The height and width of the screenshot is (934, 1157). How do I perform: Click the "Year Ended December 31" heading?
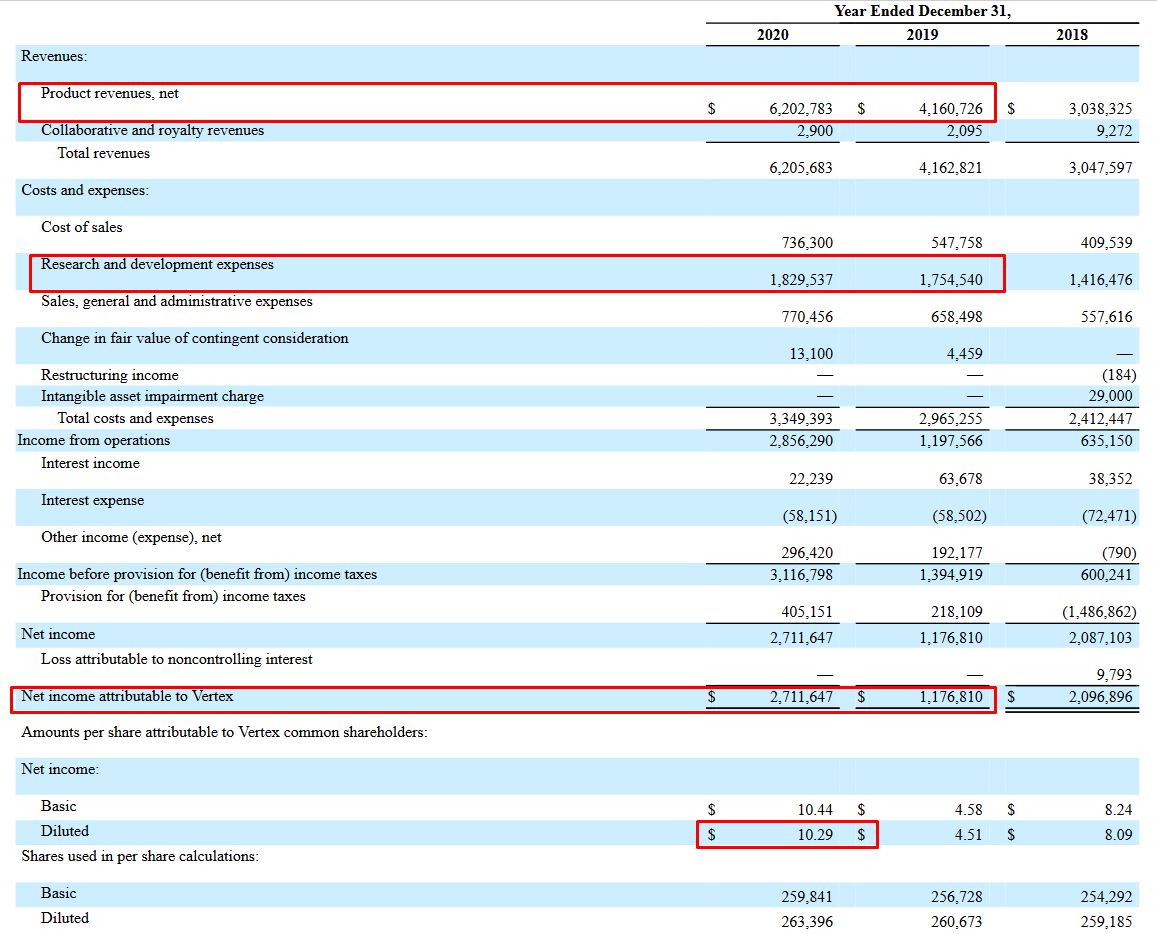922,11
